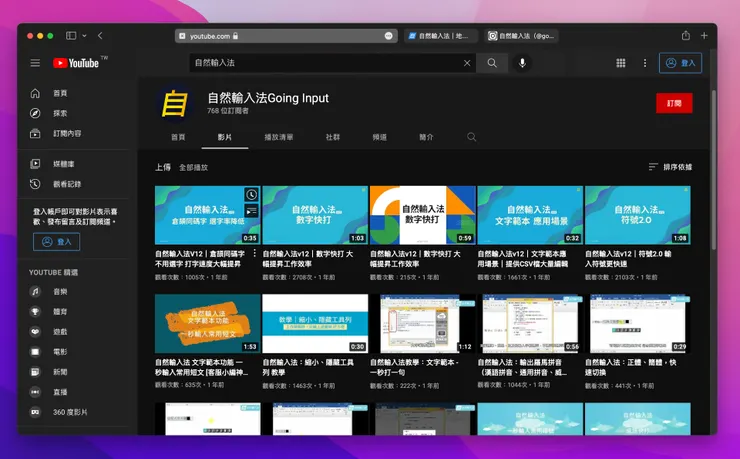The height and width of the screenshot is (459, 740).
Task: Open the address bar more-options ellipsis
Action: tap(388, 36)
